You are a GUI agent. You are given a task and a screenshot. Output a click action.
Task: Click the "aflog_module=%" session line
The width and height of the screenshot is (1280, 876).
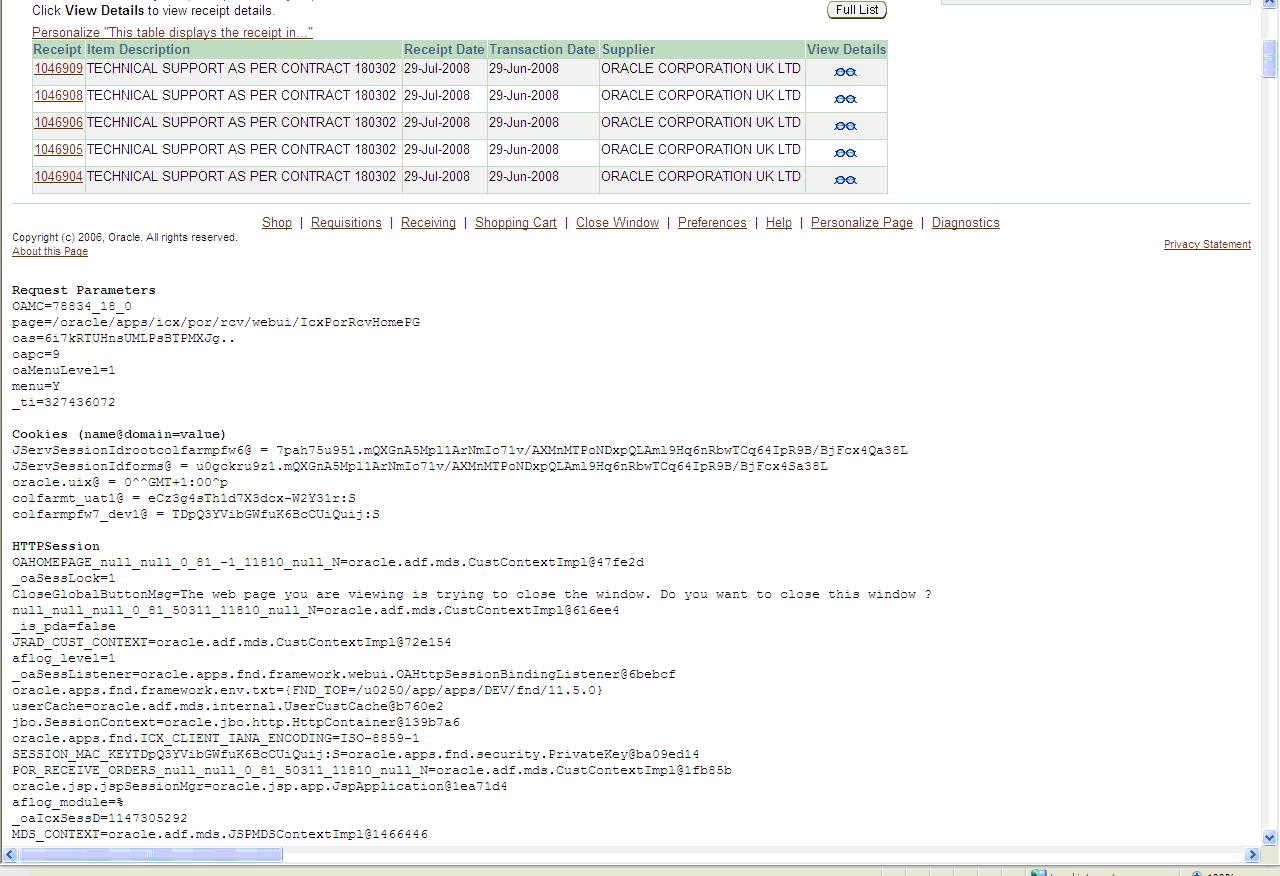68,802
